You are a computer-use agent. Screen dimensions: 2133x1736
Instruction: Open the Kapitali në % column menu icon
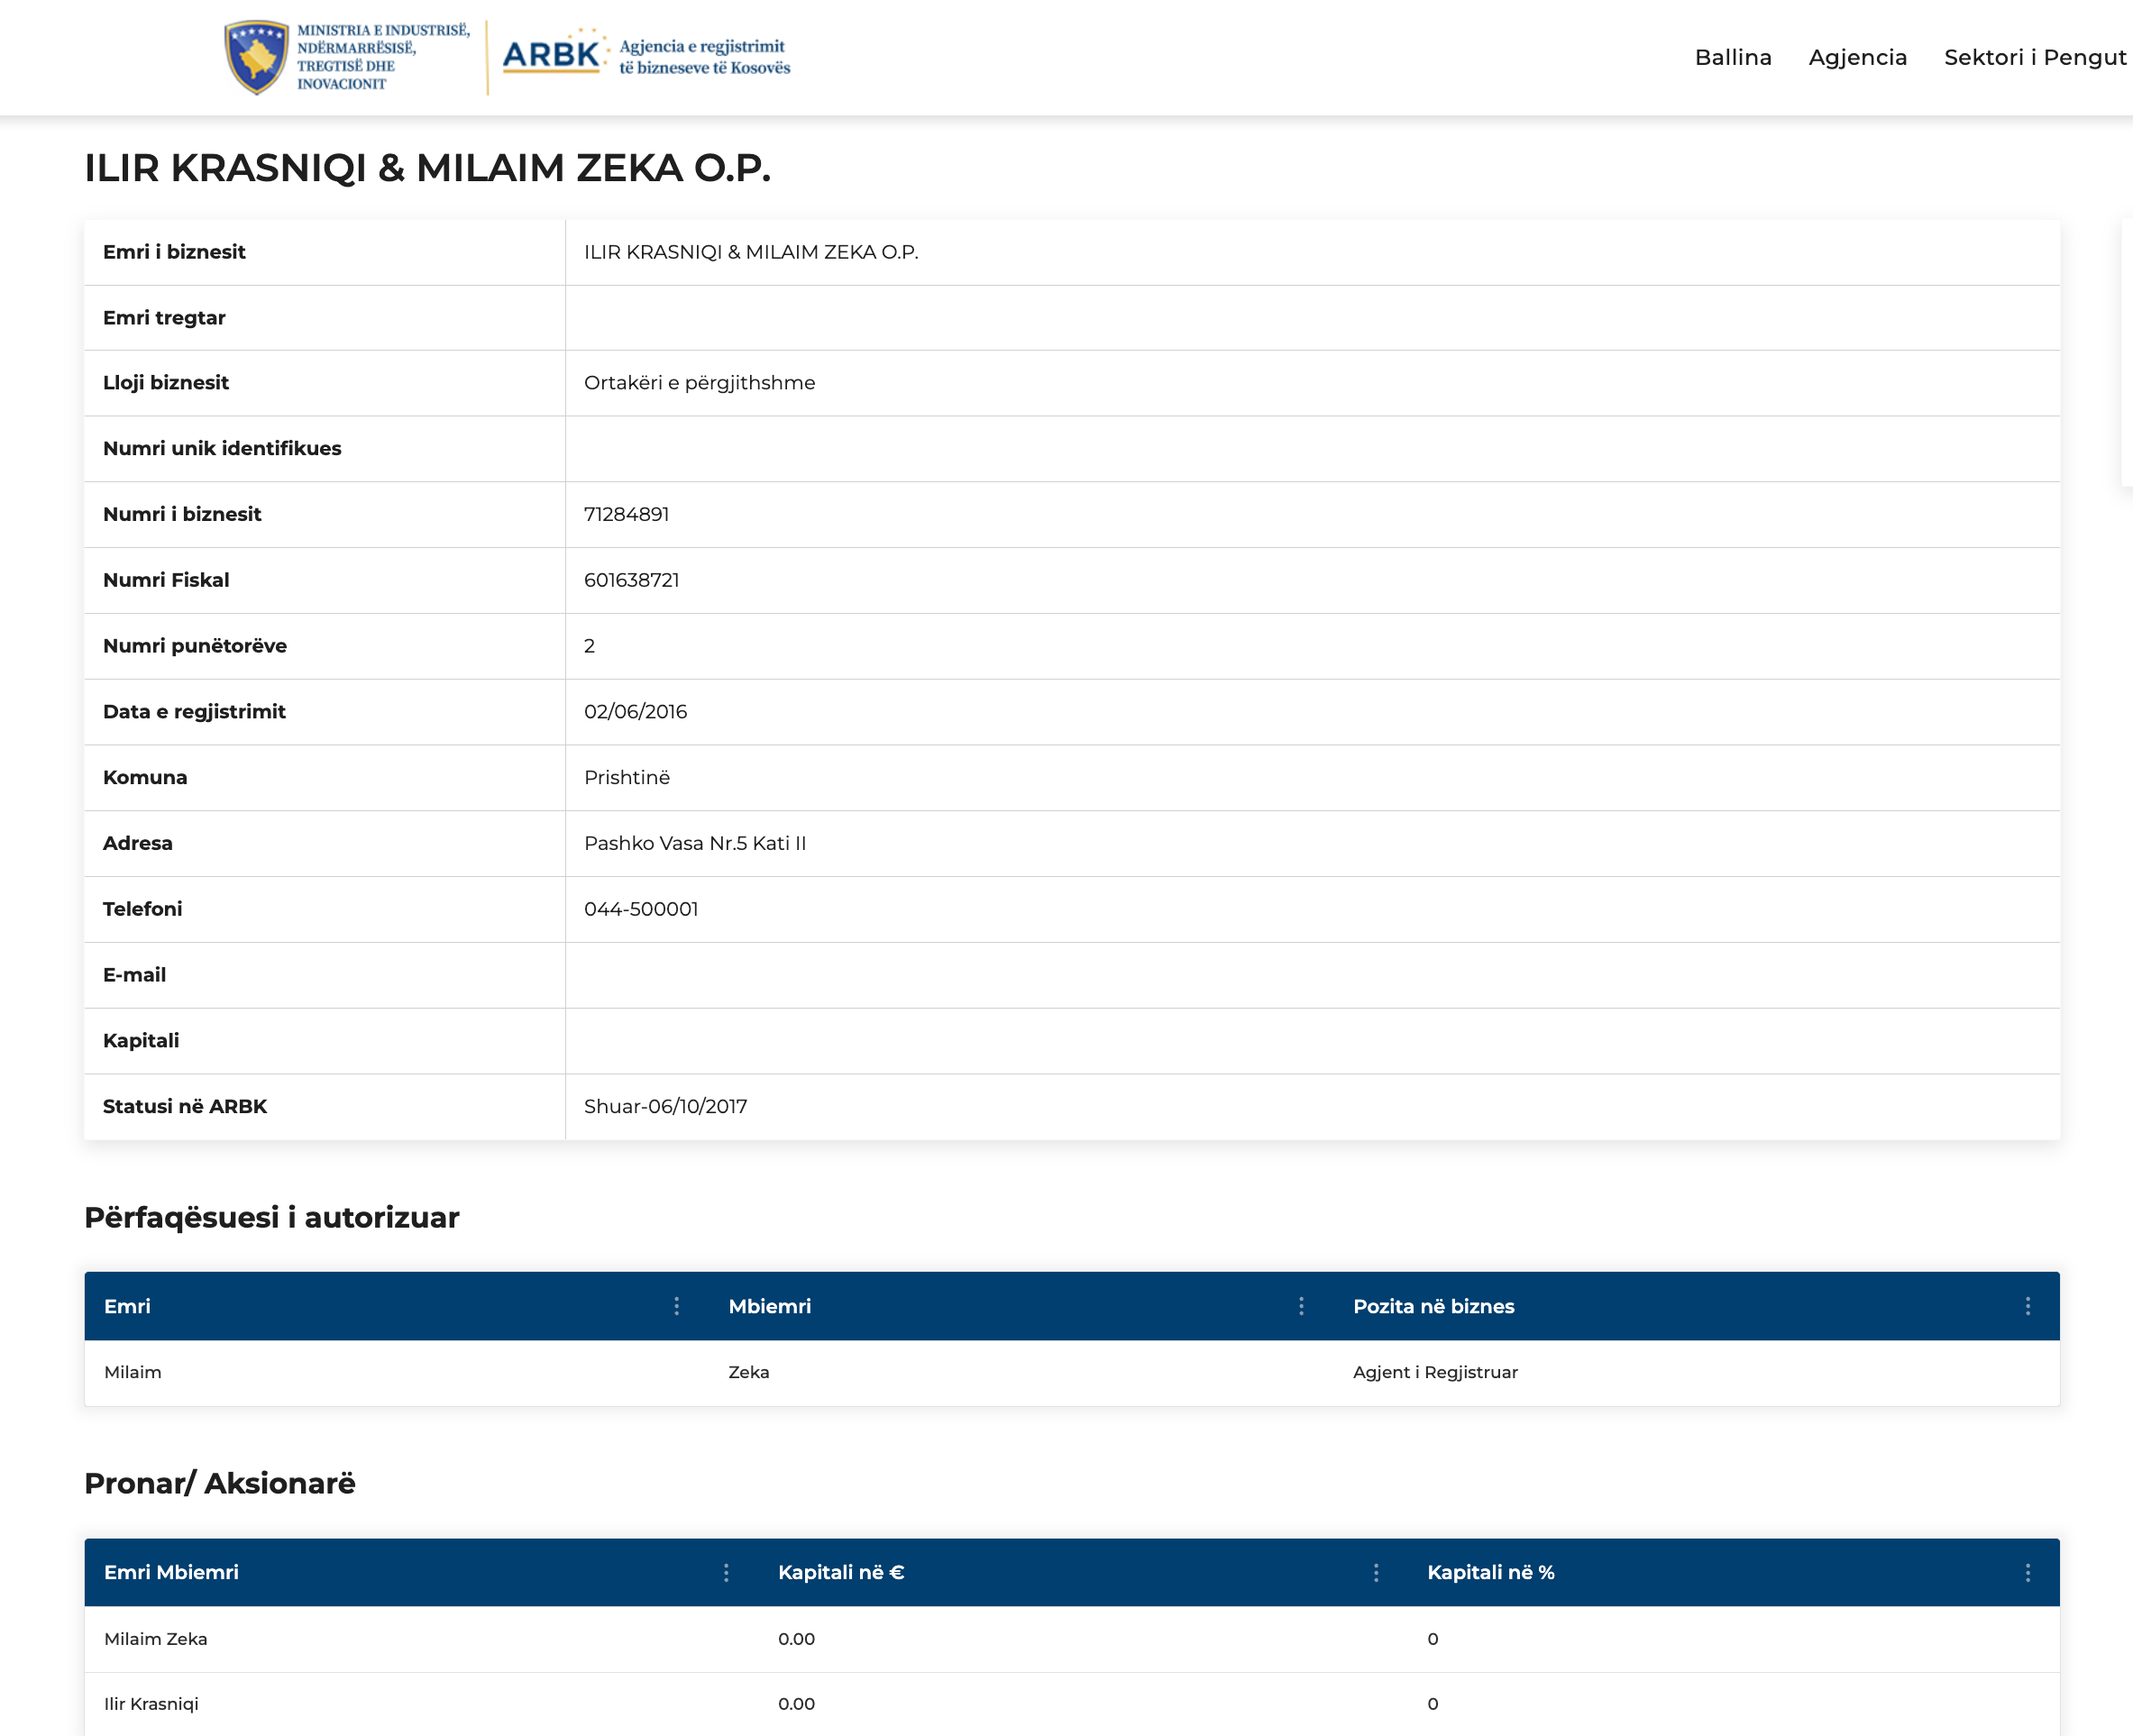(x=2027, y=1572)
